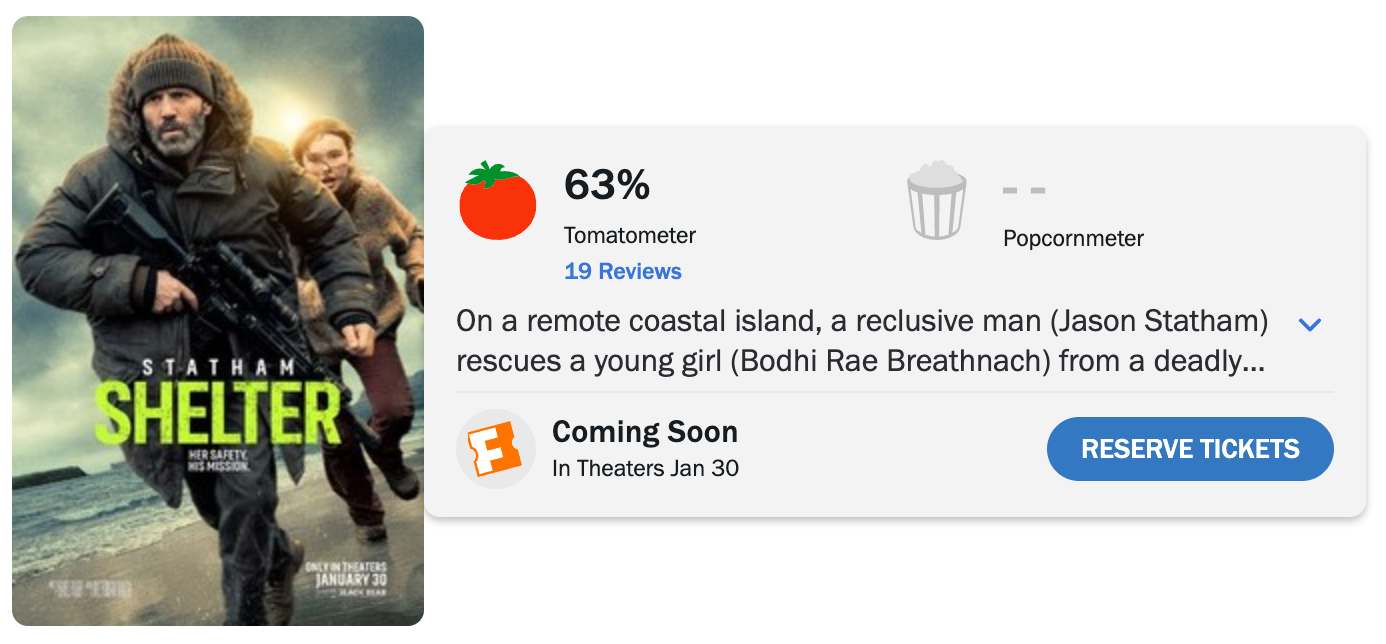Click the empty Popcornmeter score dashes
The image size is (1386, 644).
click(1023, 190)
